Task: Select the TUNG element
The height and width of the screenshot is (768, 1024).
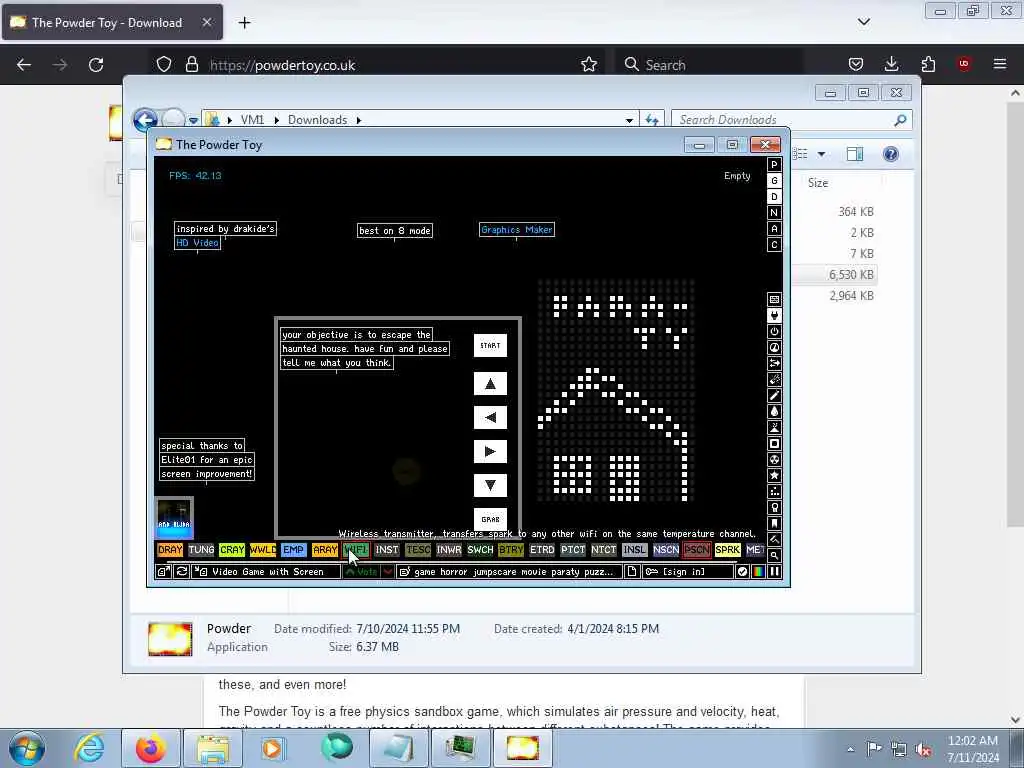Action: coord(201,550)
